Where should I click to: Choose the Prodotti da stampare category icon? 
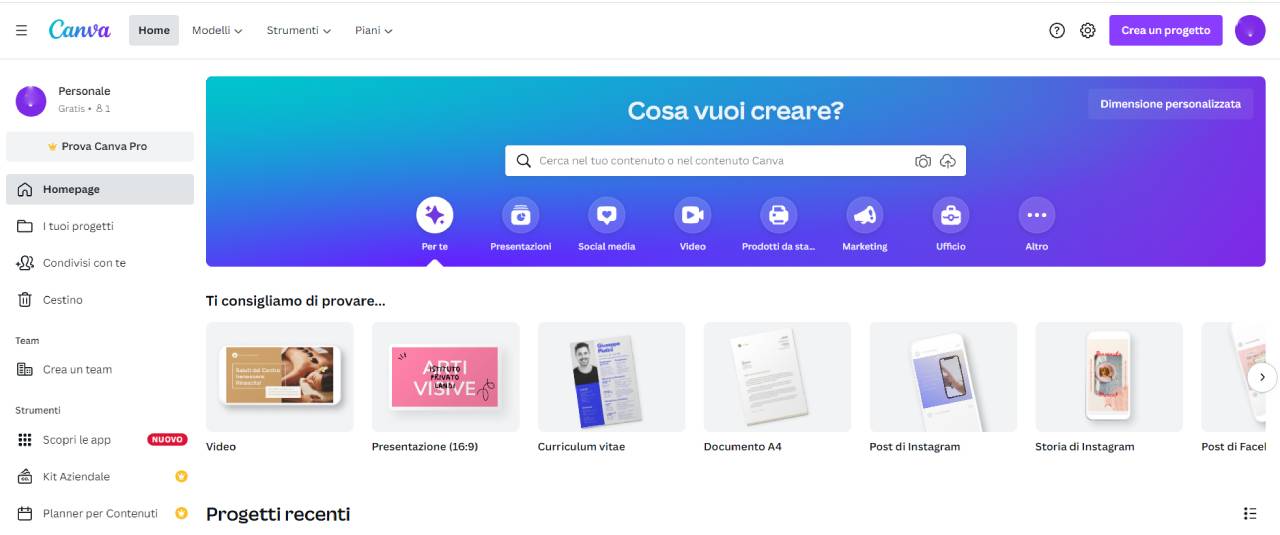(x=778, y=215)
